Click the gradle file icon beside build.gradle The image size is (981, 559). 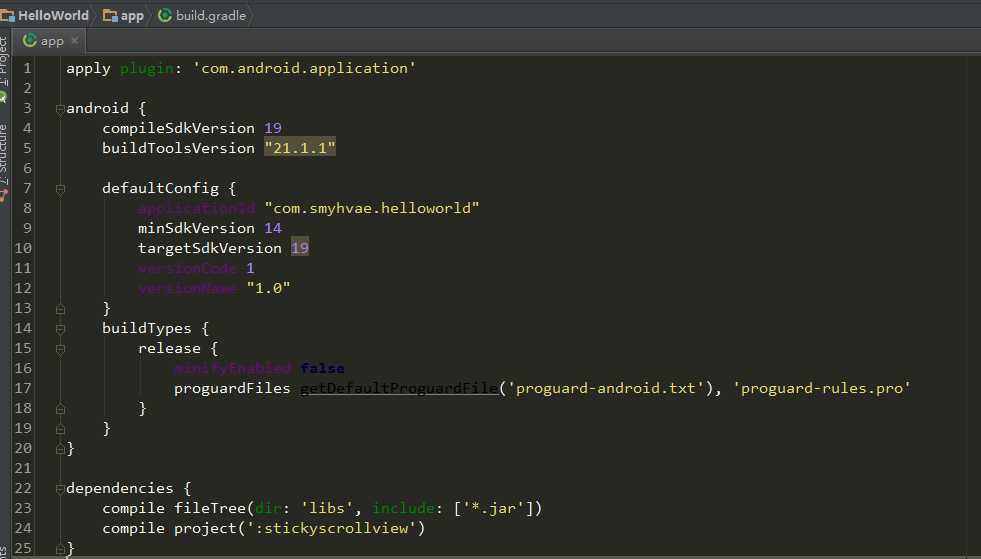[x=165, y=15]
